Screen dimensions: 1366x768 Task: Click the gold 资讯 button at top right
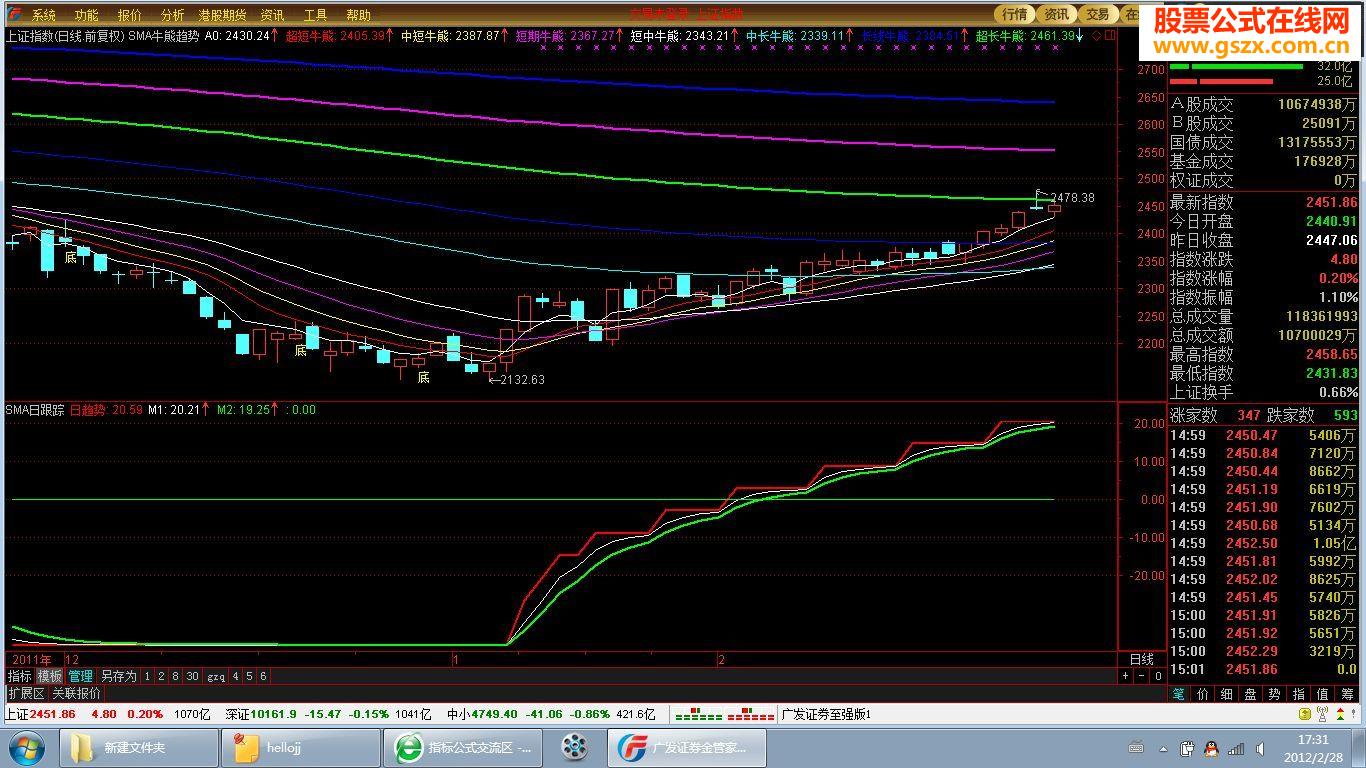(1057, 14)
